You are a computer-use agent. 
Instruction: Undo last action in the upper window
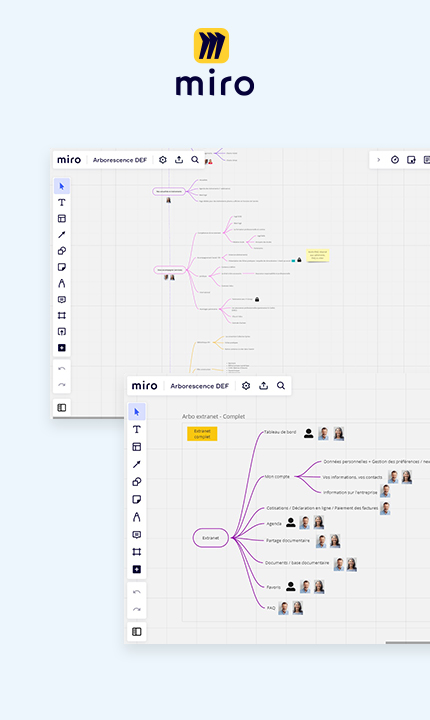[x=62, y=369]
